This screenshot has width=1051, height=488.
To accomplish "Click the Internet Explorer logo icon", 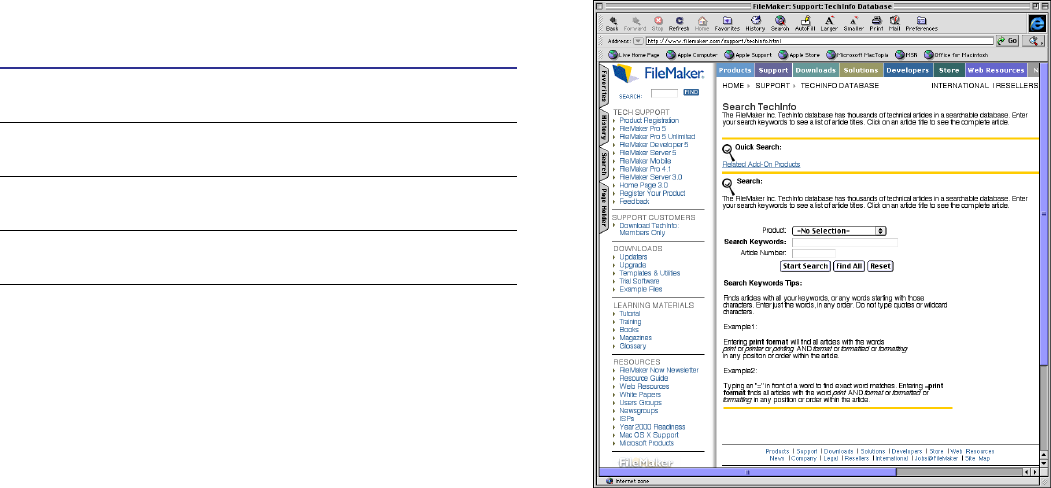I will pos(1036,23).
